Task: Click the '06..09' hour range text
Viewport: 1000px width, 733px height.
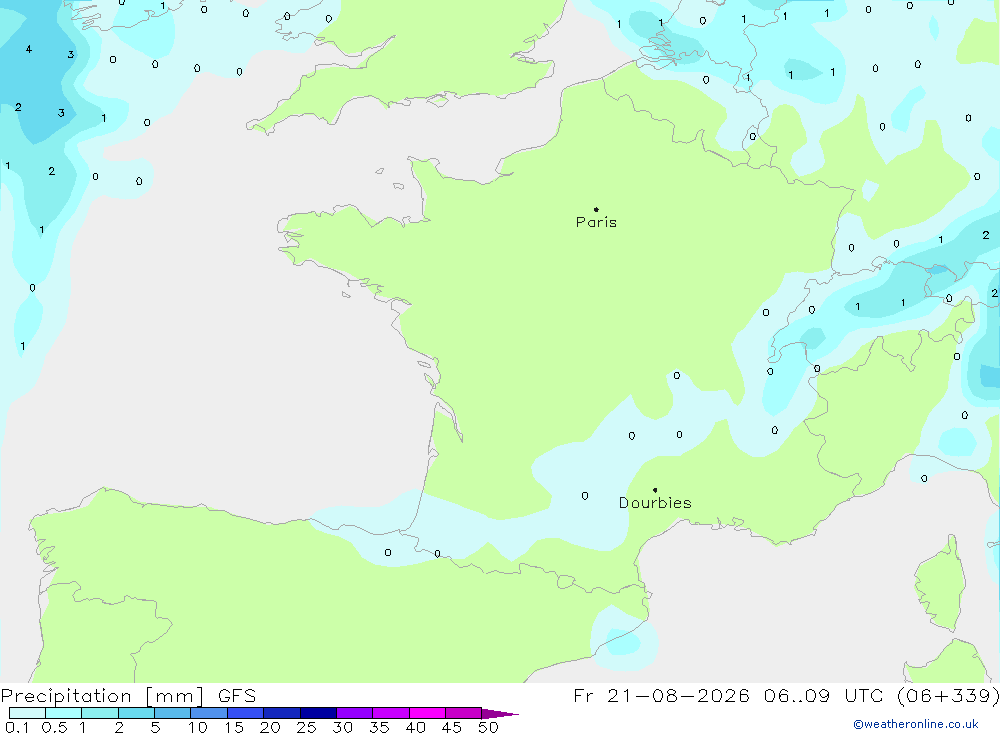Action: (797, 696)
